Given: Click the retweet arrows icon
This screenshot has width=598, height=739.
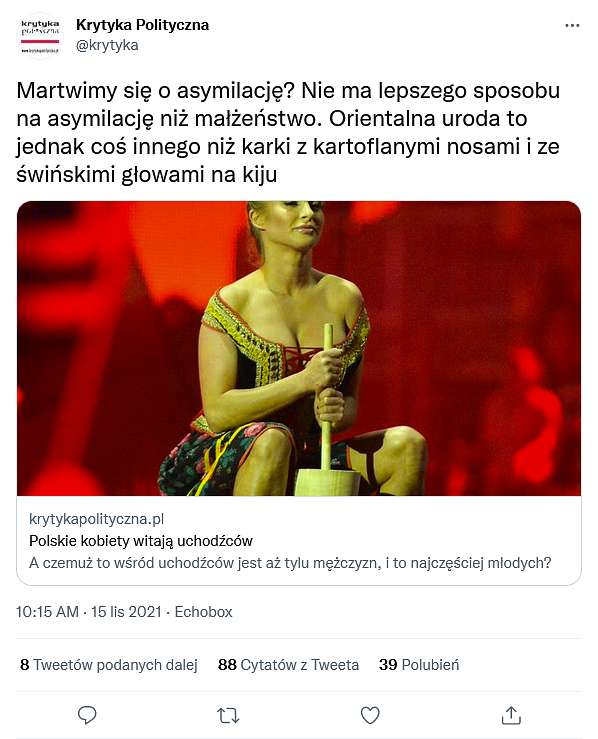Looking at the screenshot, I should [x=228, y=715].
